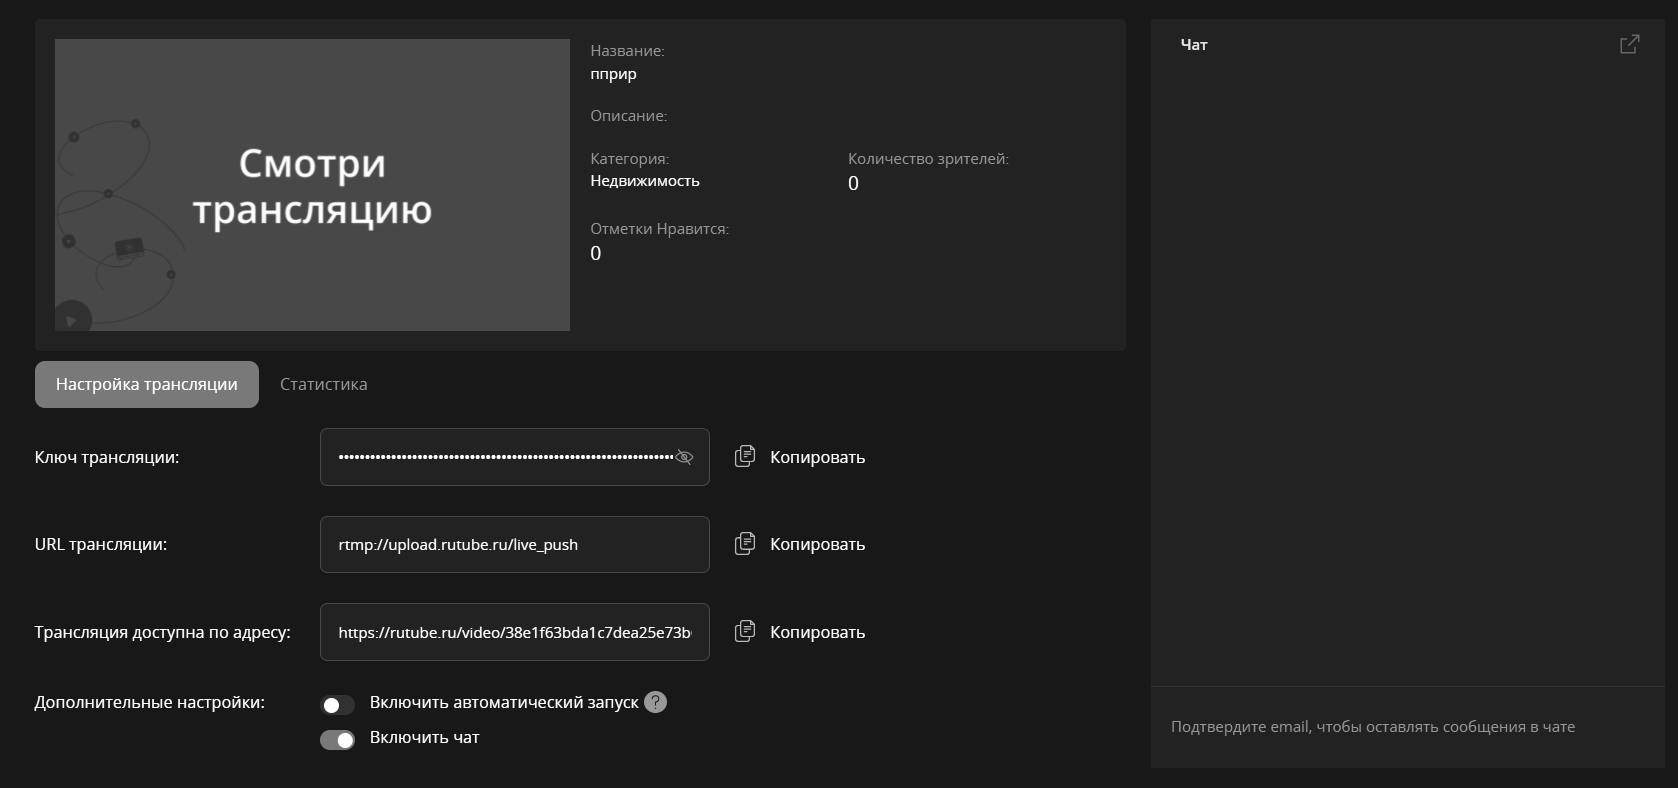Click the Копировать text for Ключ трансляции

817,457
